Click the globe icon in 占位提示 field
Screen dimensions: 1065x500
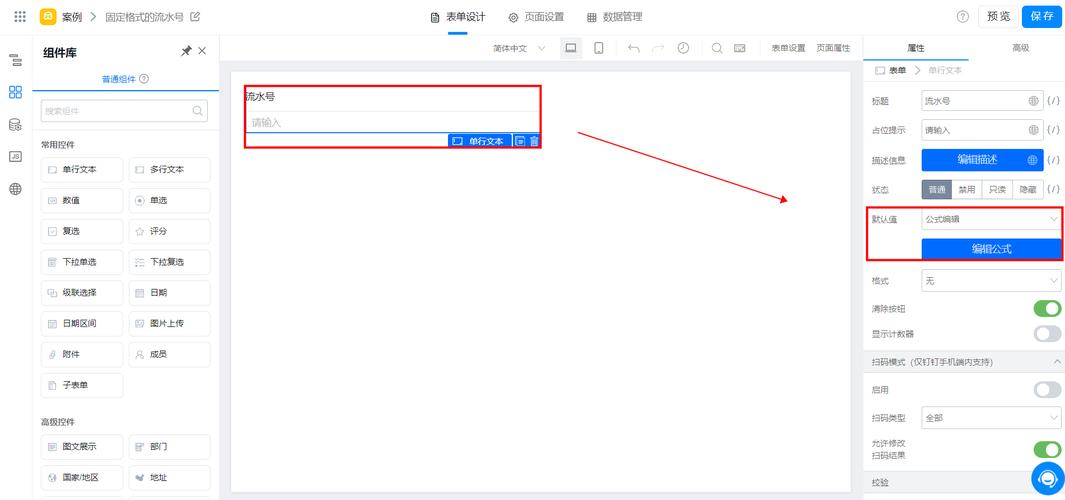1033,130
